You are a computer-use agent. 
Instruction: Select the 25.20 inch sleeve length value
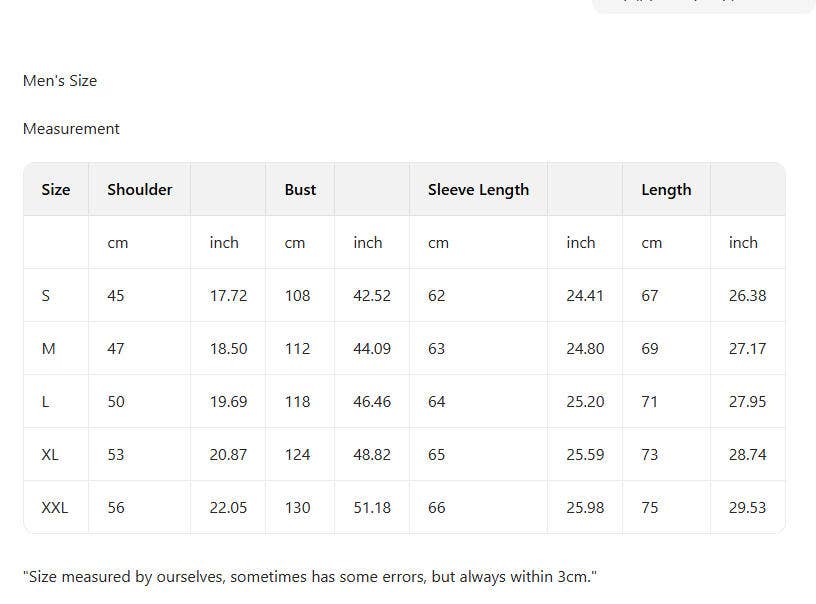point(585,401)
